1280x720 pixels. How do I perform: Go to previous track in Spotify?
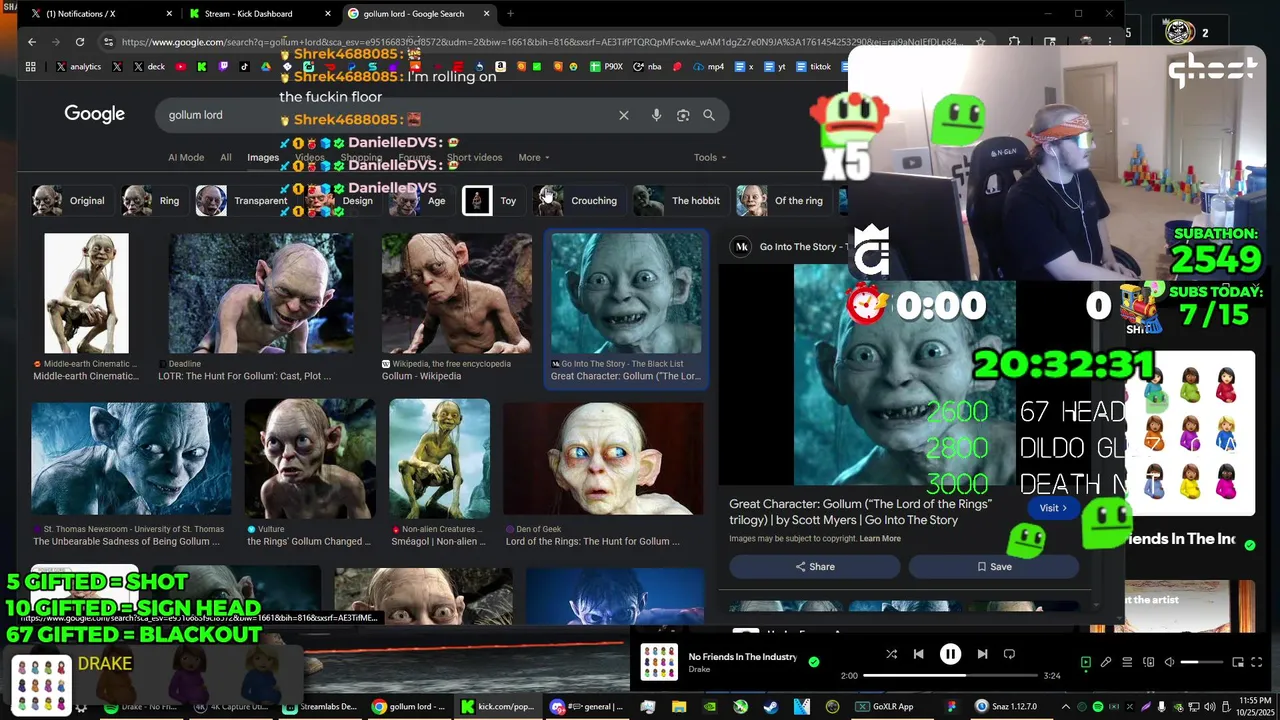coord(918,654)
